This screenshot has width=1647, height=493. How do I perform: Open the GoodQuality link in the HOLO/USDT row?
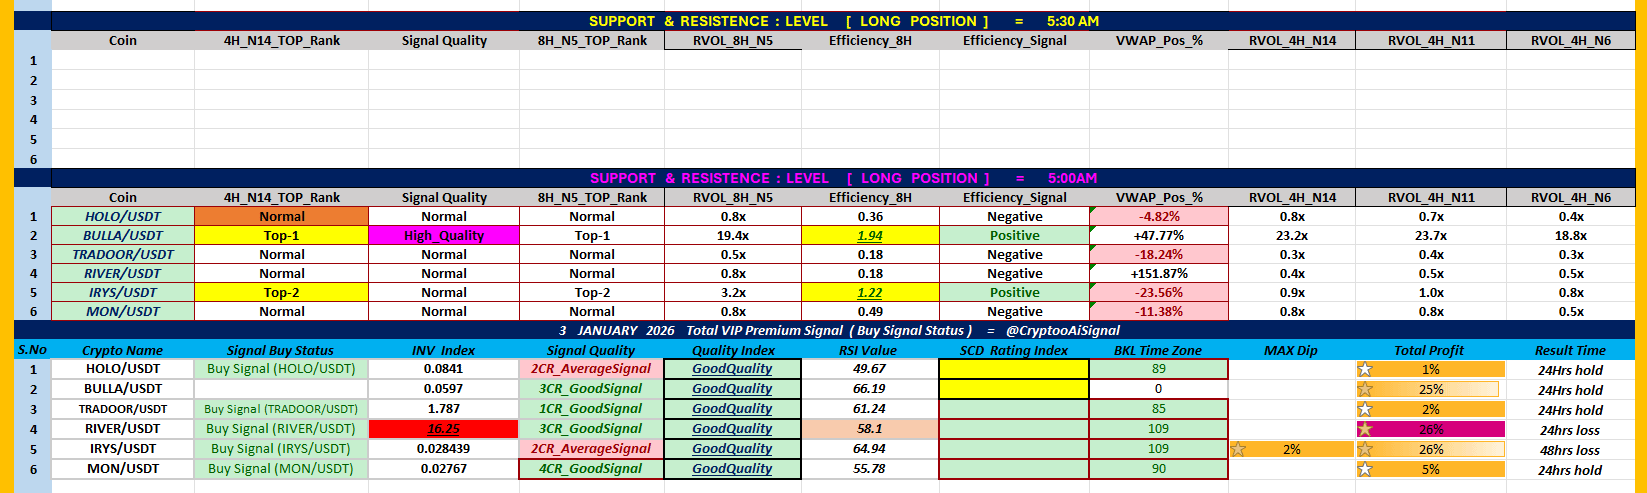click(x=732, y=369)
